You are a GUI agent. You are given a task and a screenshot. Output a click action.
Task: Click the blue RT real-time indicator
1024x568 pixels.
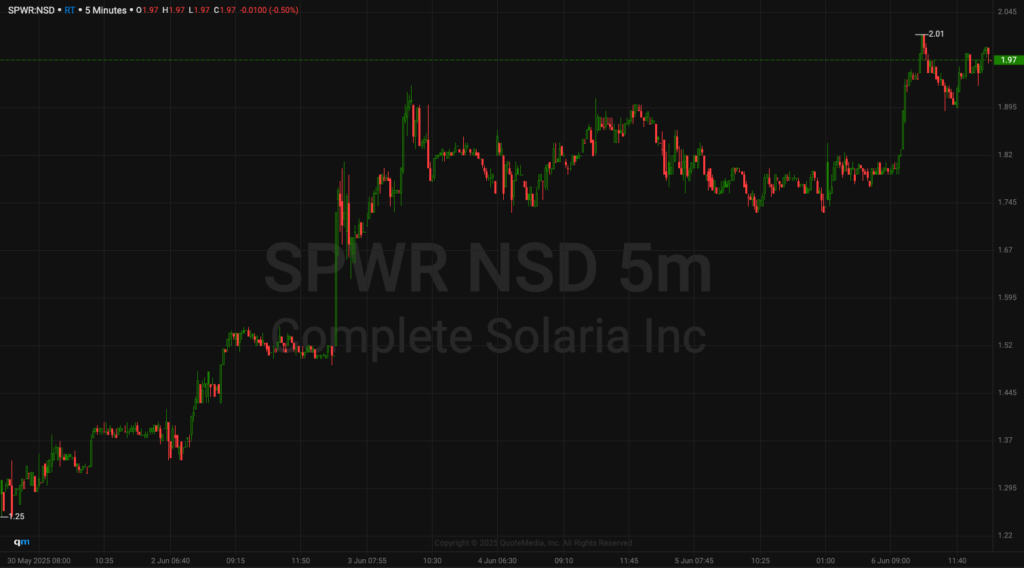click(70, 10)
